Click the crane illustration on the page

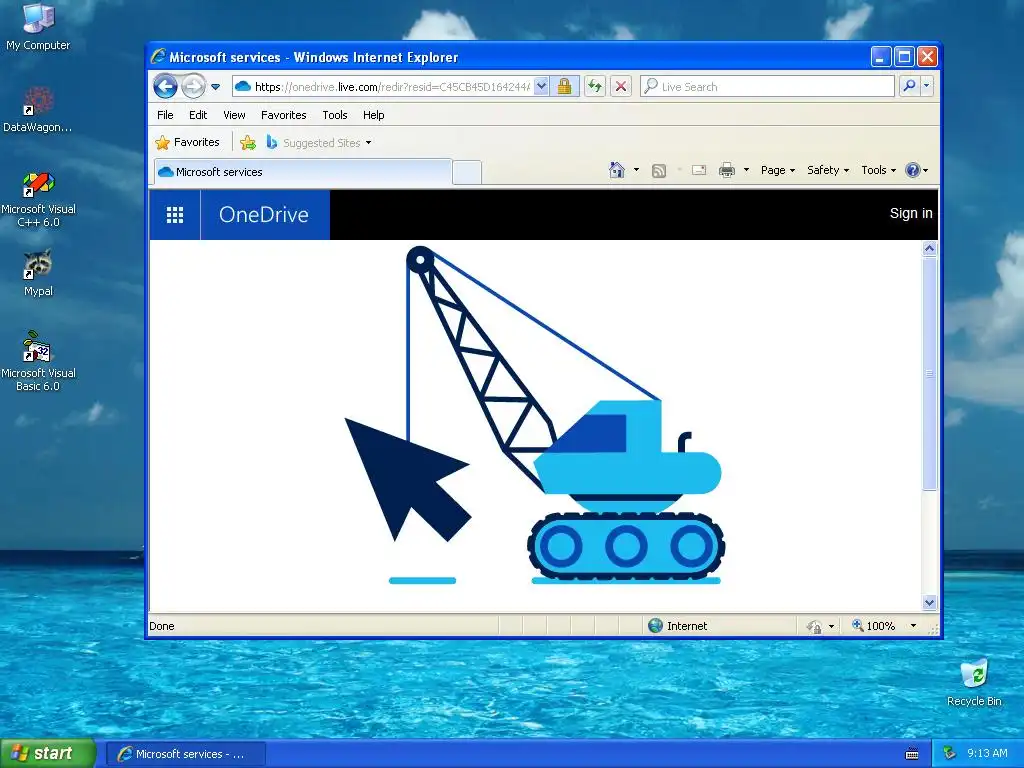pos(535,415)
